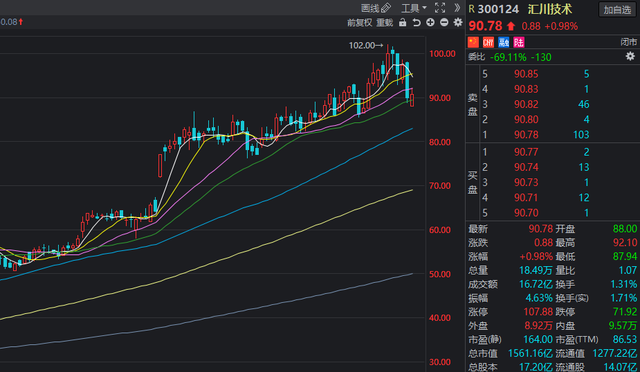Screen dimensions: 640x372
Task: Click 振幅 value 4.63%
Action: [539, 298]
